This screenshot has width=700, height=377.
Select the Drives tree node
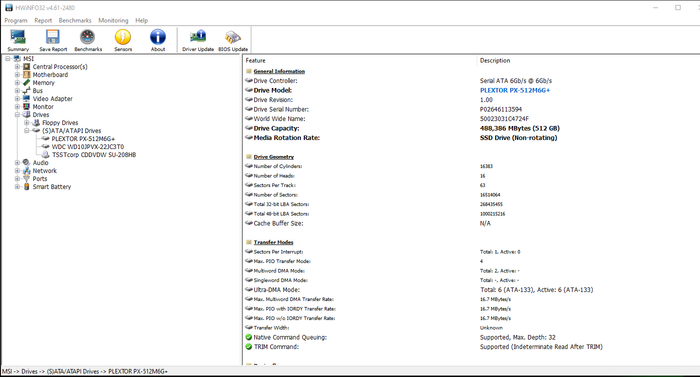click(x=41, y=115)
